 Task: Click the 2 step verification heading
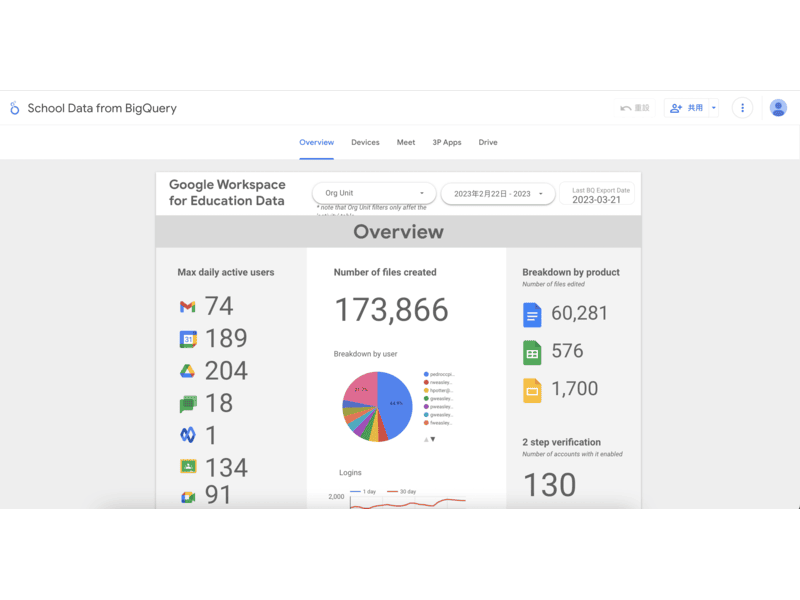pyautogui.click(x=561, y=442)
